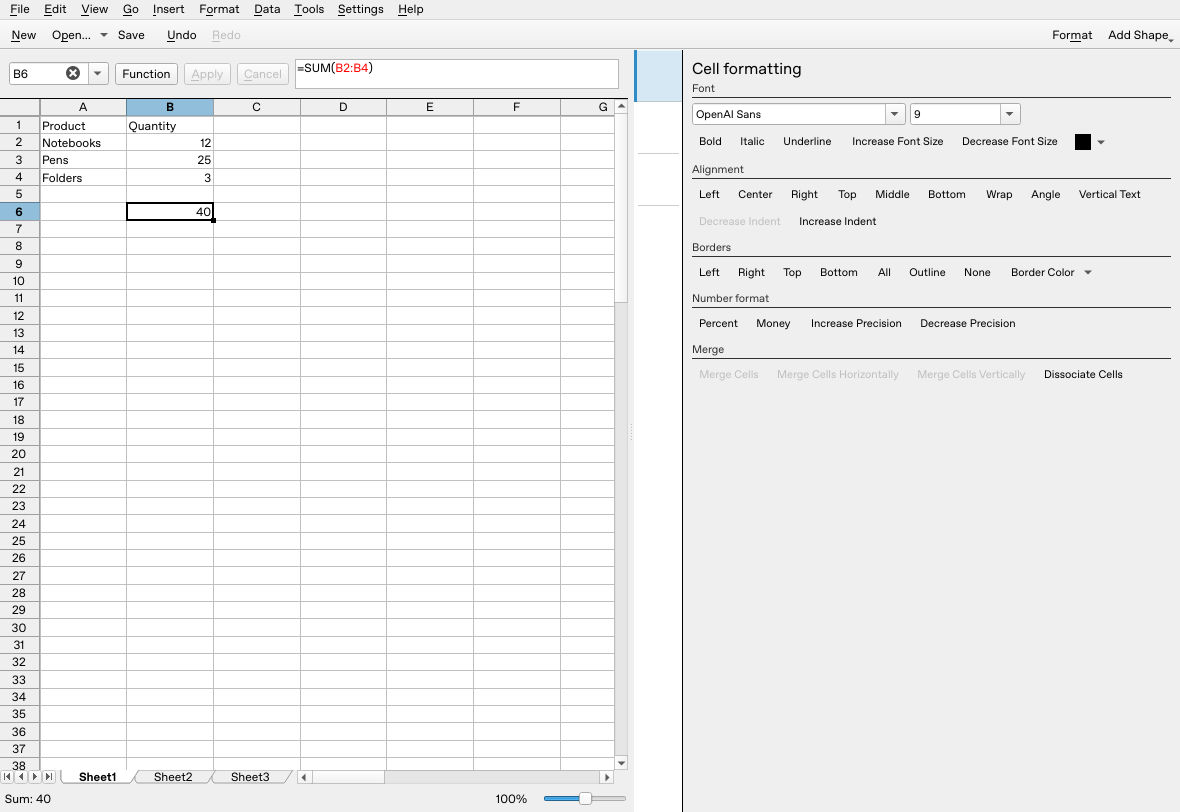This screenshot has width=1180, height=812.
Task: Open the cell reference dropdown arrow
Action: coord(98,73)
